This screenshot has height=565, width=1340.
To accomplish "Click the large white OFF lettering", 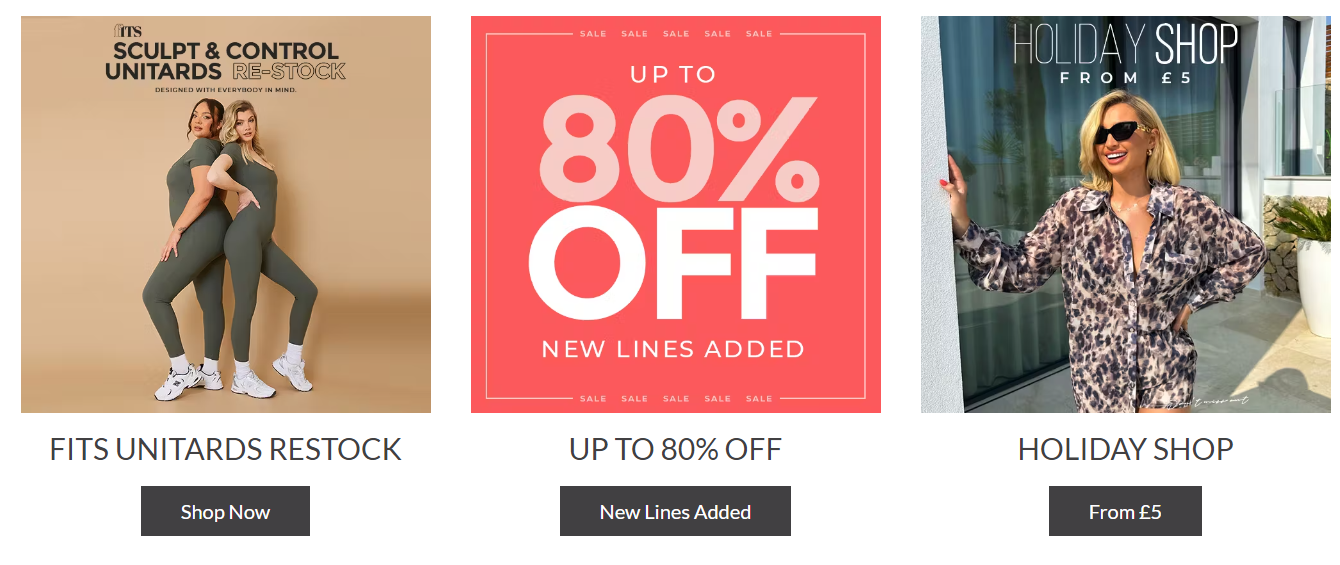I will click(673, 265).
